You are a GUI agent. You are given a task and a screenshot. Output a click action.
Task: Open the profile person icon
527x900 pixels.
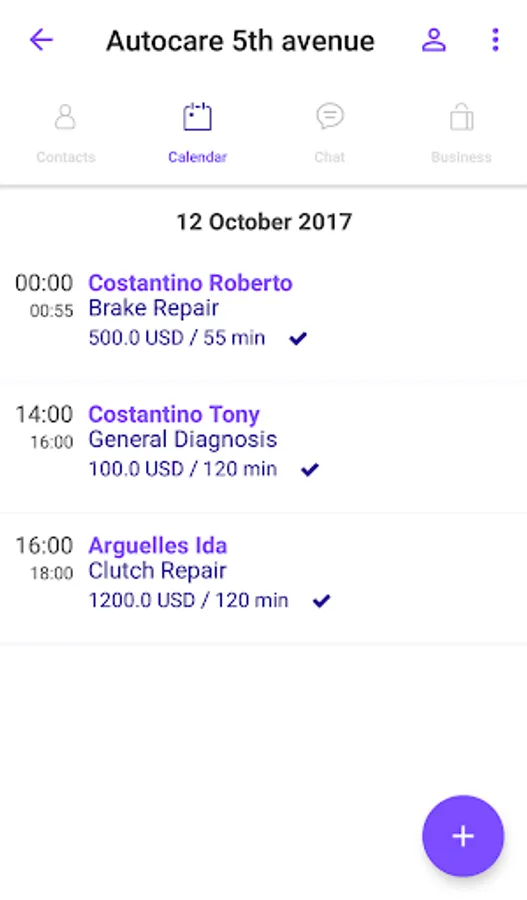pos(434,40)
